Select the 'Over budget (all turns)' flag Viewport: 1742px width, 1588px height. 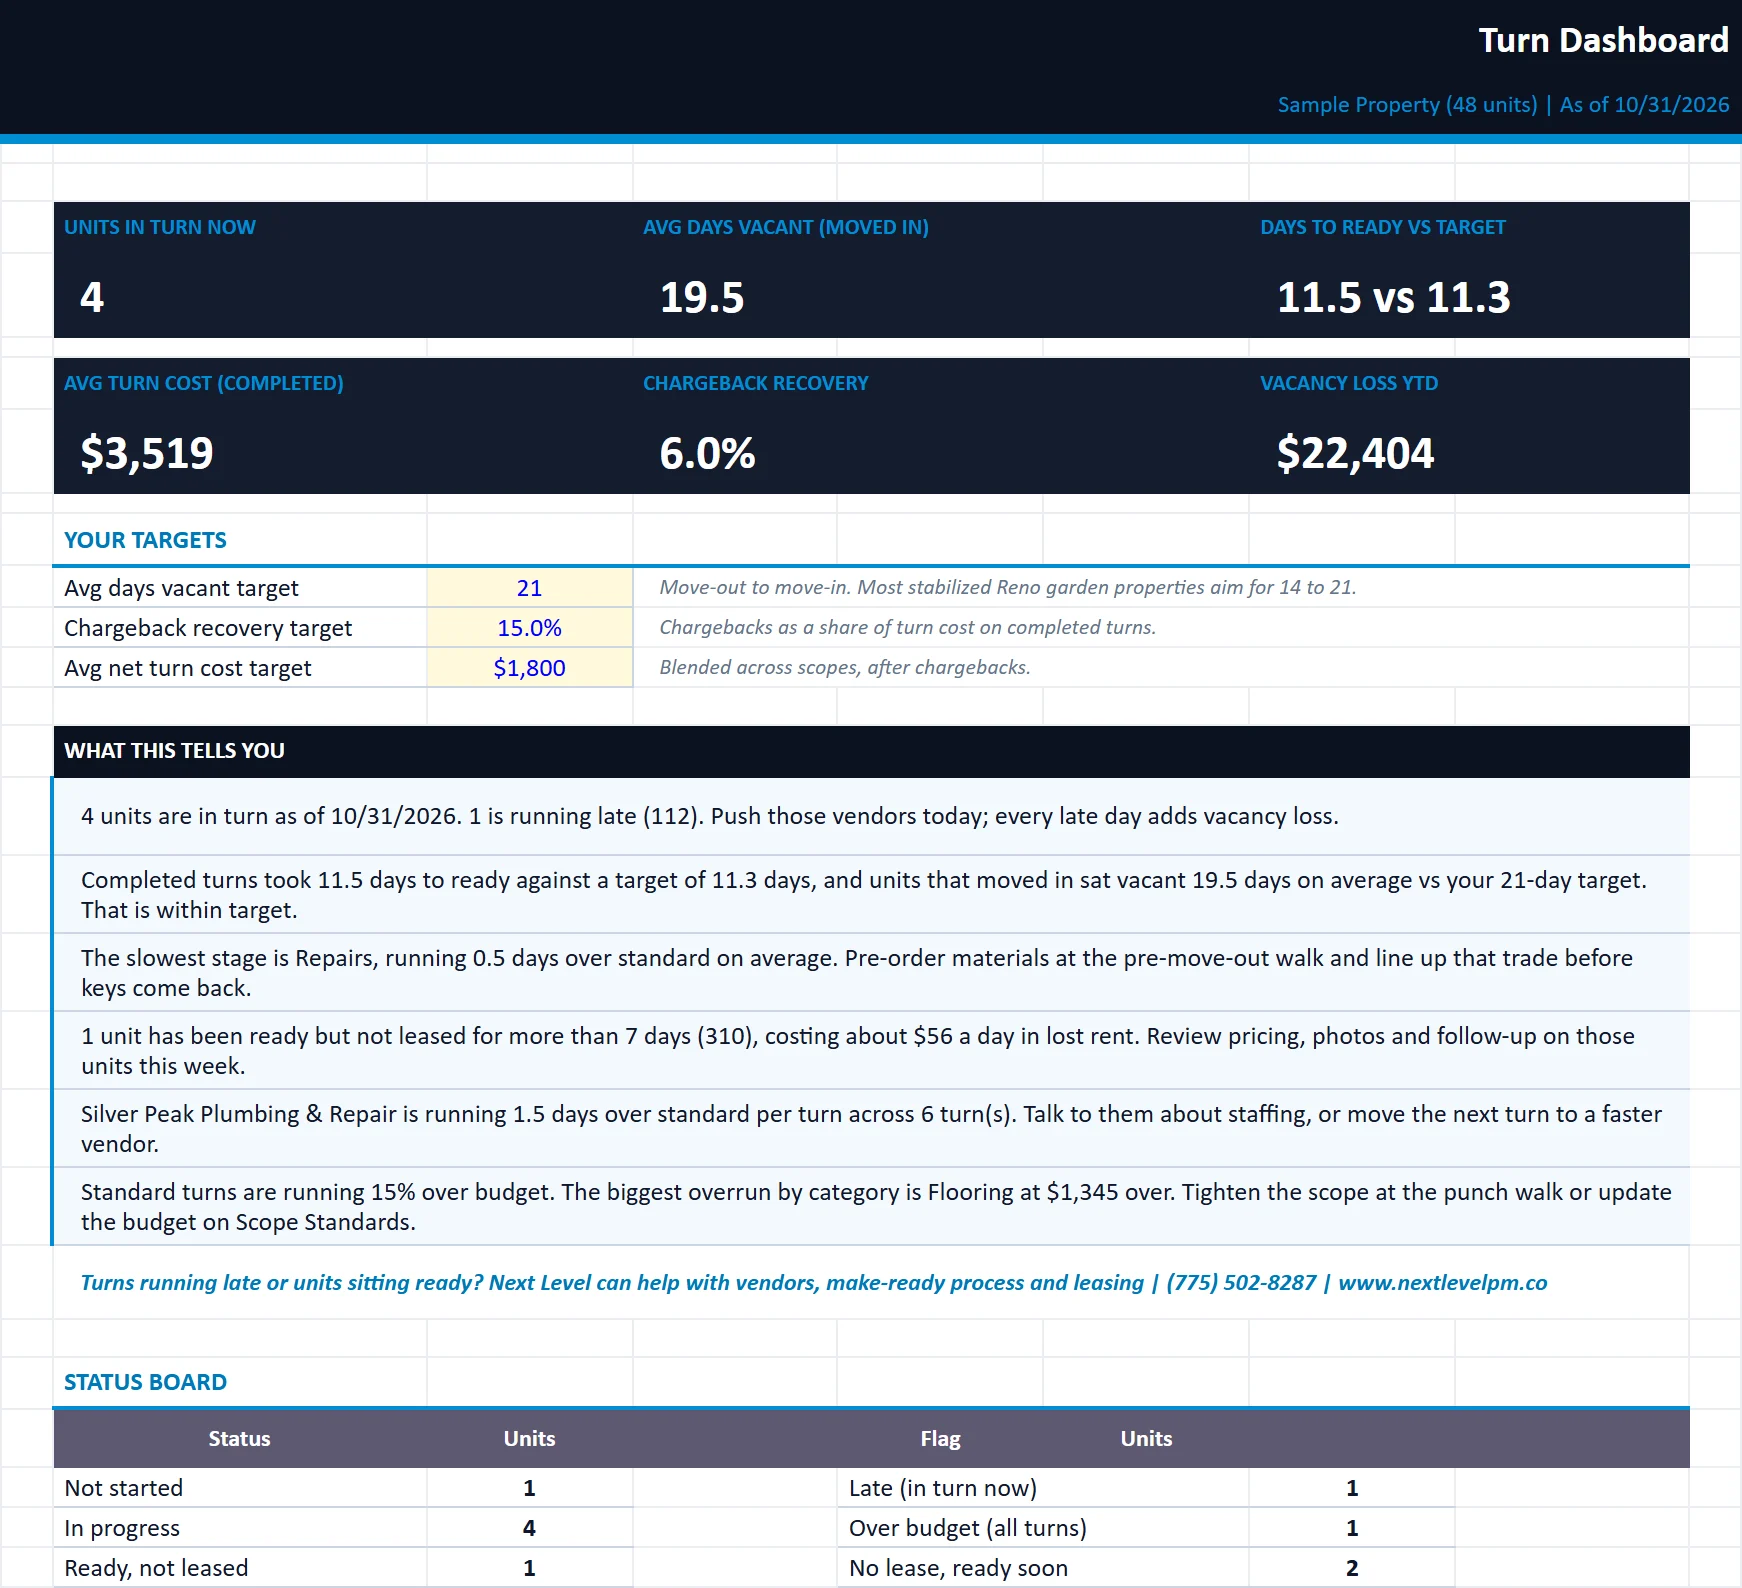tap(968, 1528)
